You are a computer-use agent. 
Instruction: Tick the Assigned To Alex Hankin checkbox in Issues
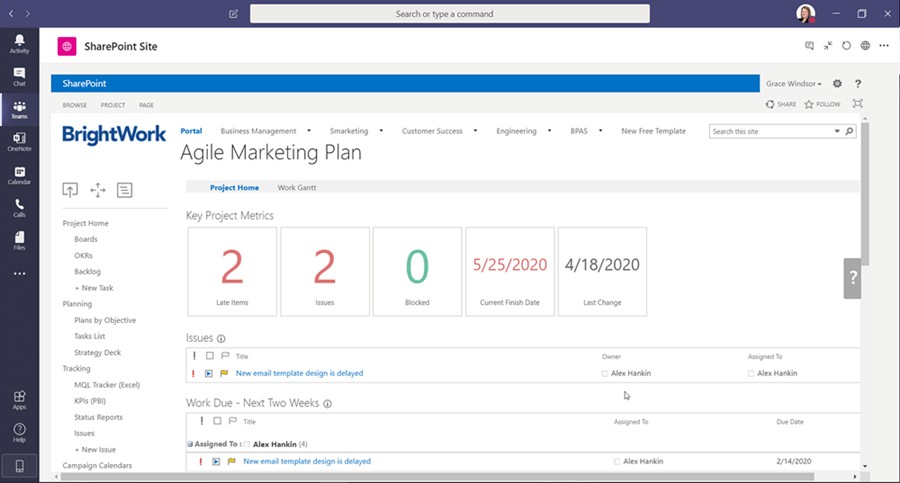[751, 374]
